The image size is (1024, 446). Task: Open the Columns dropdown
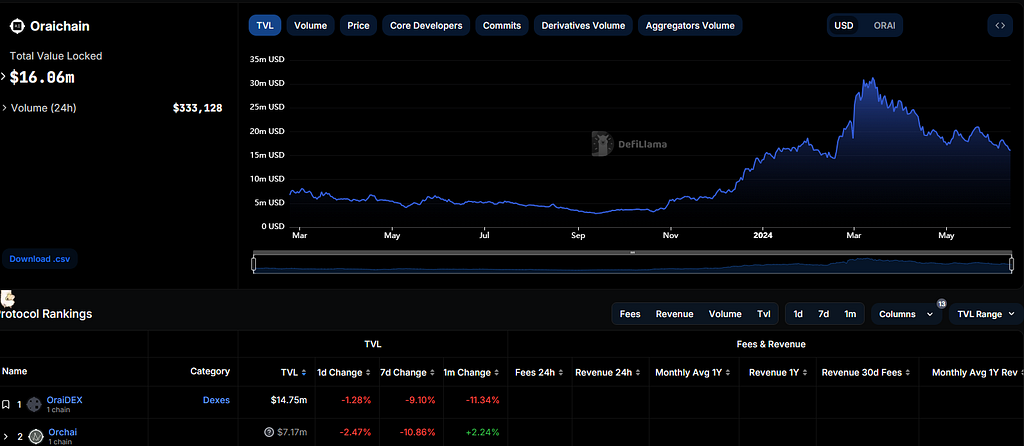click(x=906, y=314)
